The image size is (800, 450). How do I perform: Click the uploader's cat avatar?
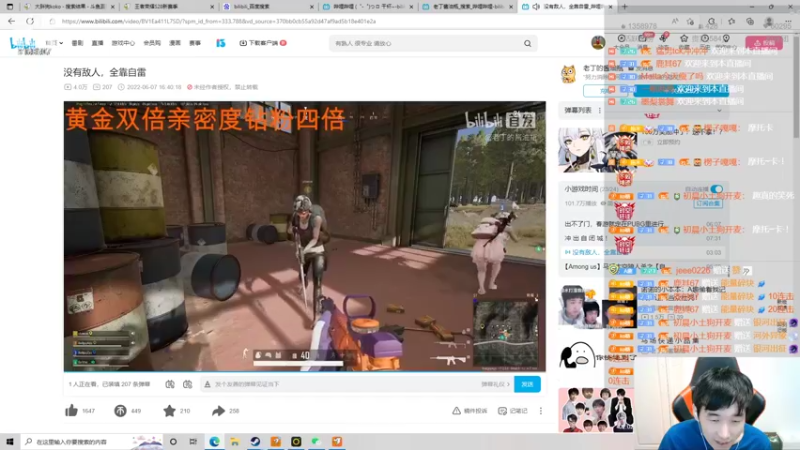point(568,74)
